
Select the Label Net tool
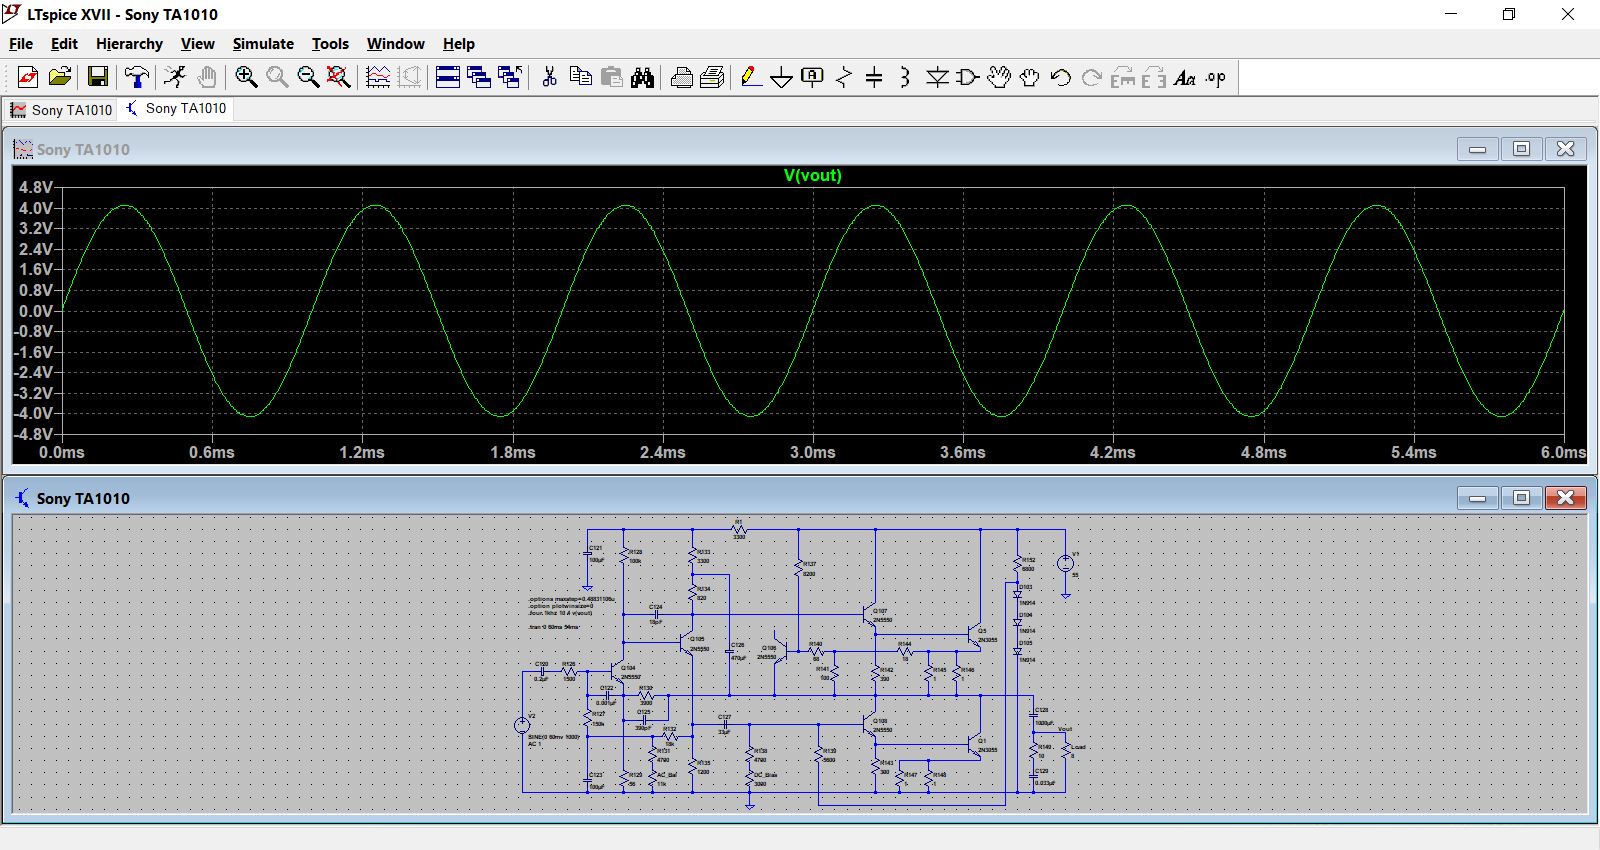pos(813,77)
